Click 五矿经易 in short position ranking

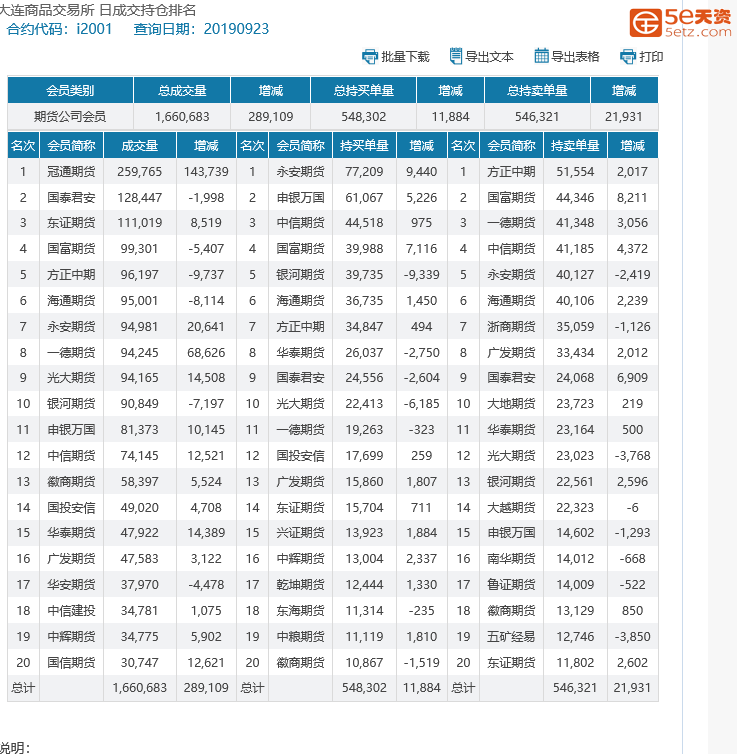[511, 636]
